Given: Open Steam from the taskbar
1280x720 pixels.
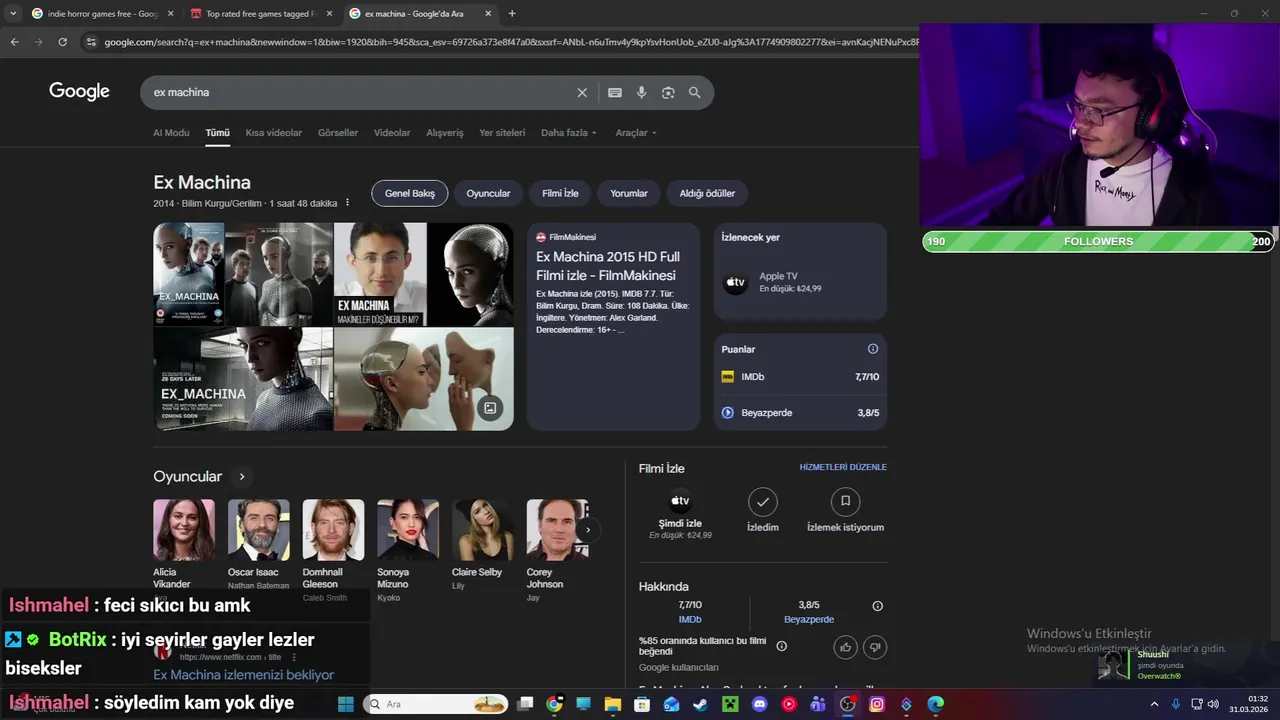Looking at the screenshot, I should click(700, 704).
